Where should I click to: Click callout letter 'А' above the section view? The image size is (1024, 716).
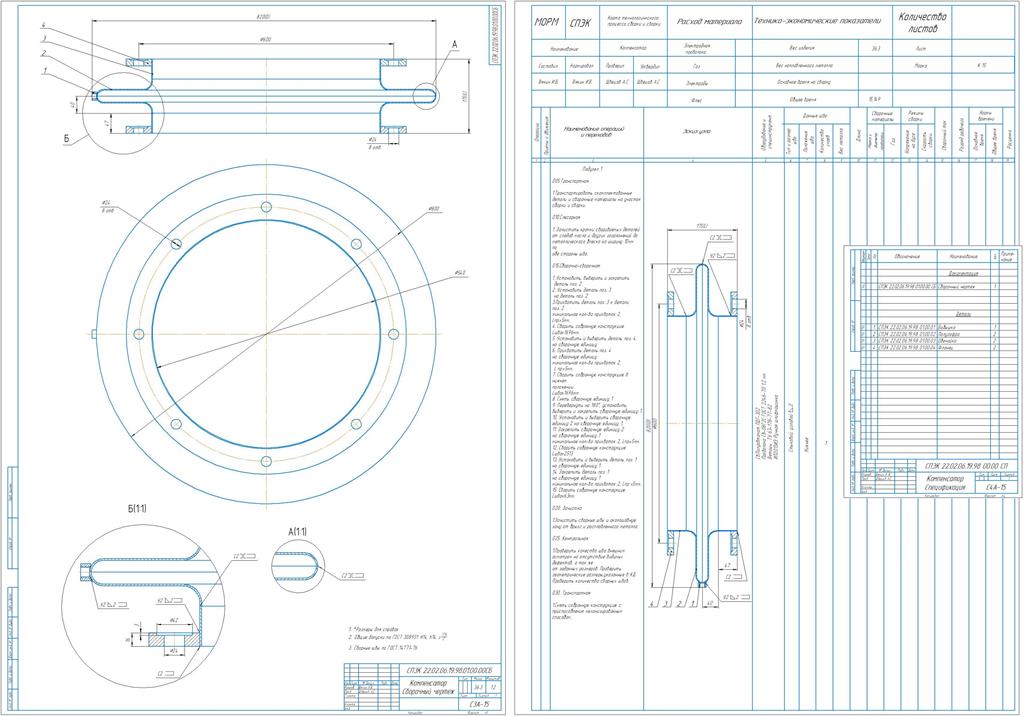455,44
